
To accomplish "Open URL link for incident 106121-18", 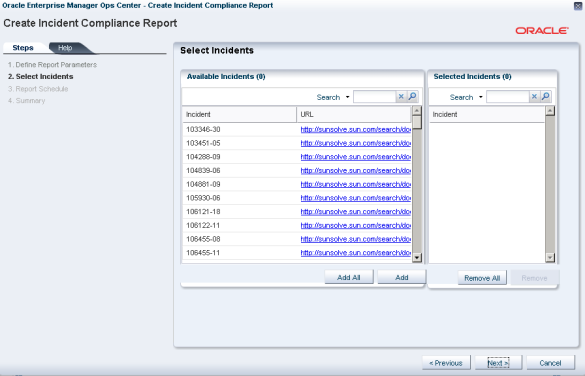I will click(x=356, y=212).
